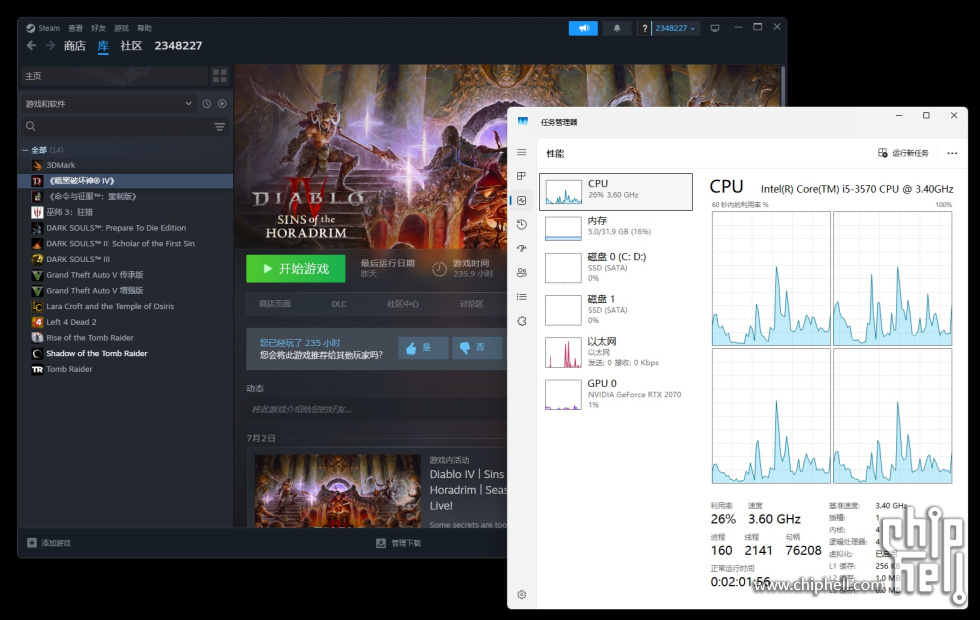Click Steam back navigation arrow
The image size is (980, 620).
point(31,46)
